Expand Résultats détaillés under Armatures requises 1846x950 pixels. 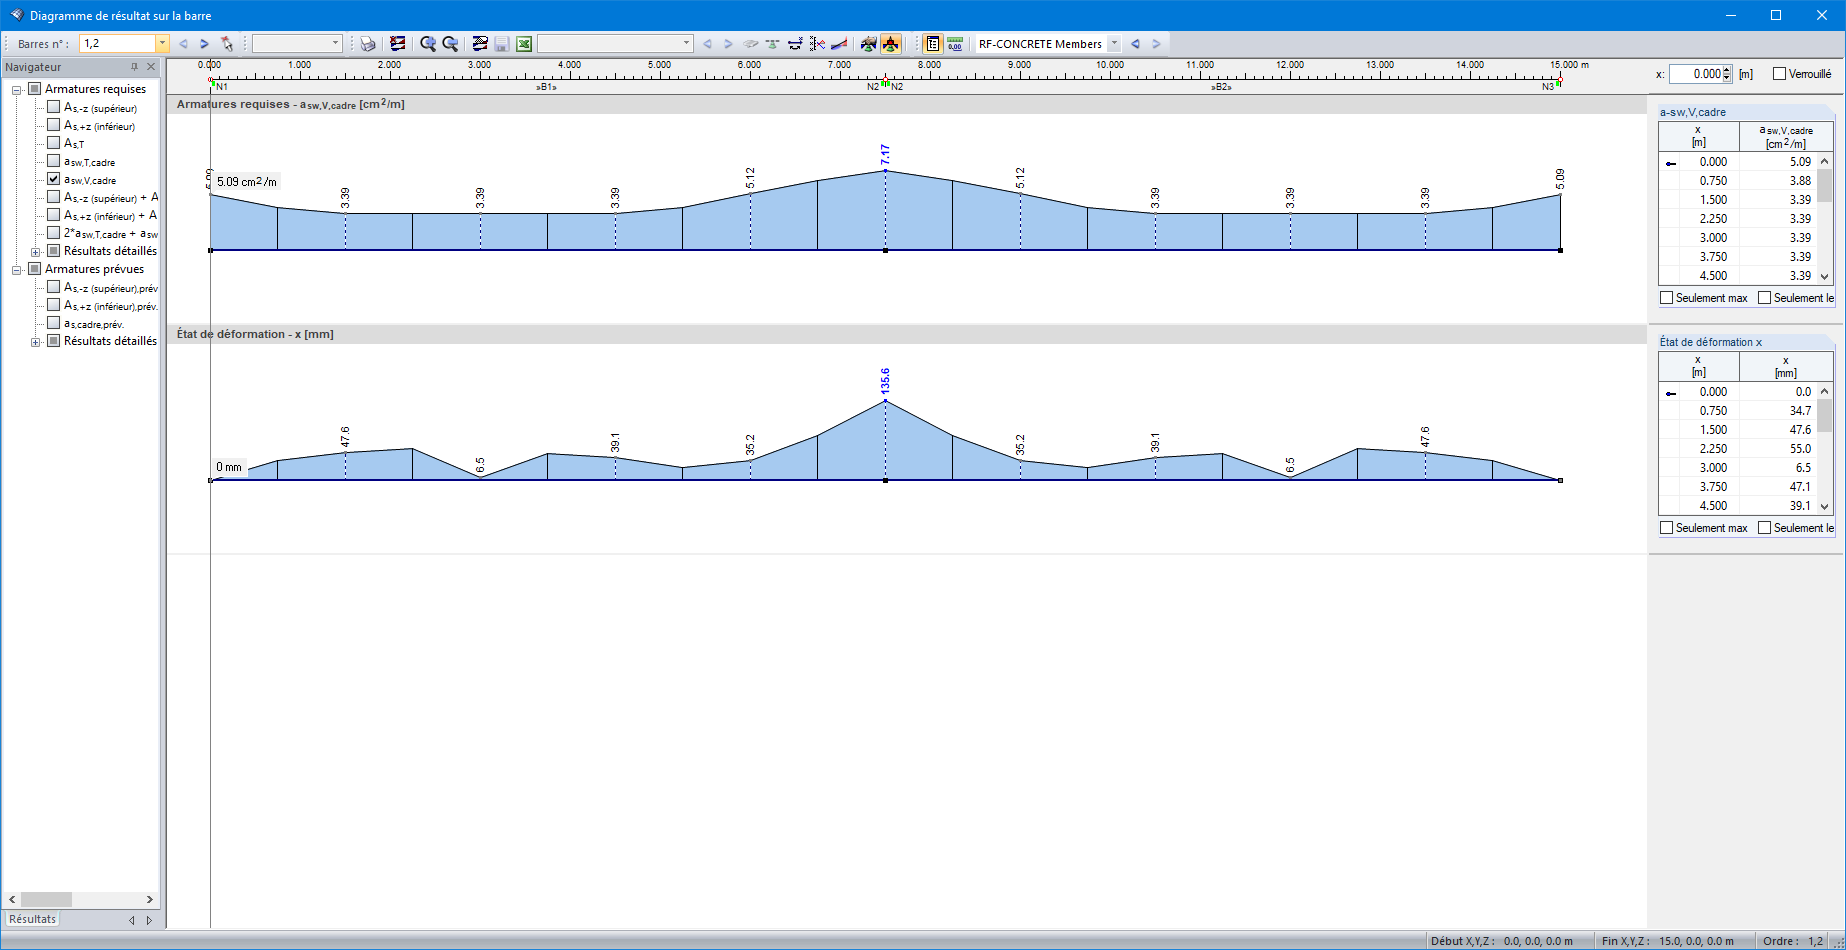(36, 252)
